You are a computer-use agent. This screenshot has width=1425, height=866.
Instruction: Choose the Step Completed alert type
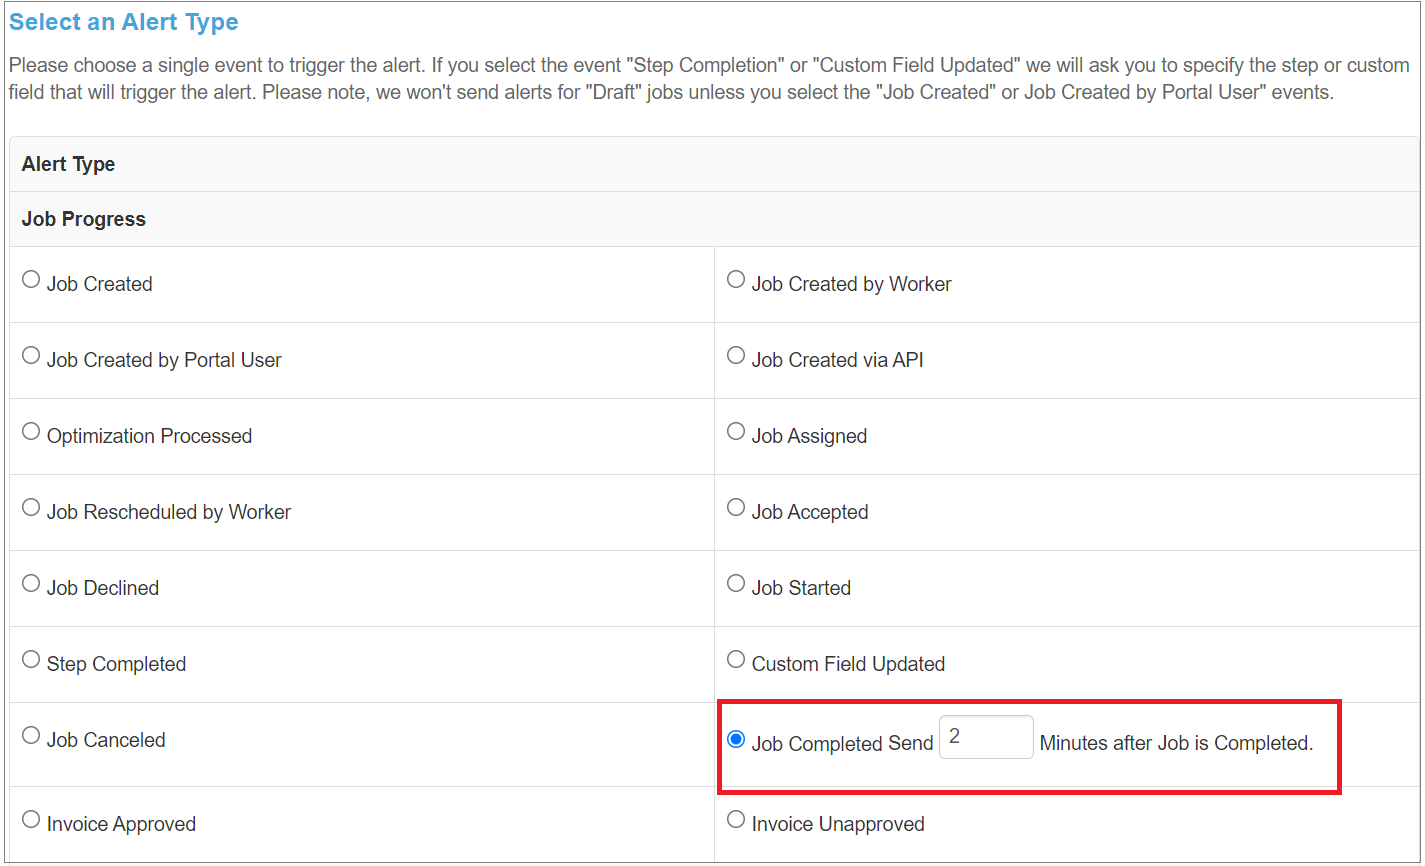click(30, 659)
